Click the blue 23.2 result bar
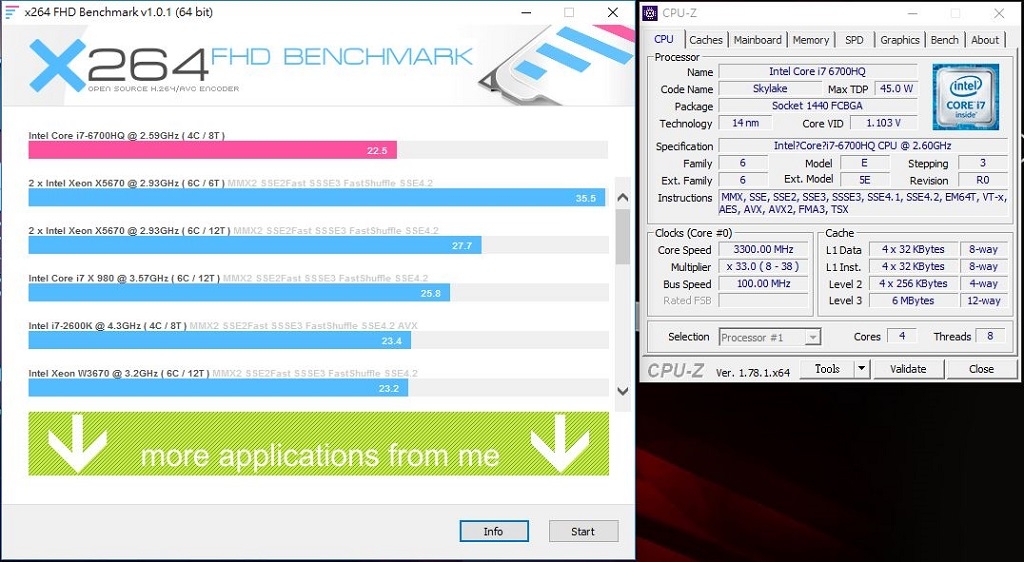The height and width of the screenshot is (562, 1024). click(x=218, y=388)
